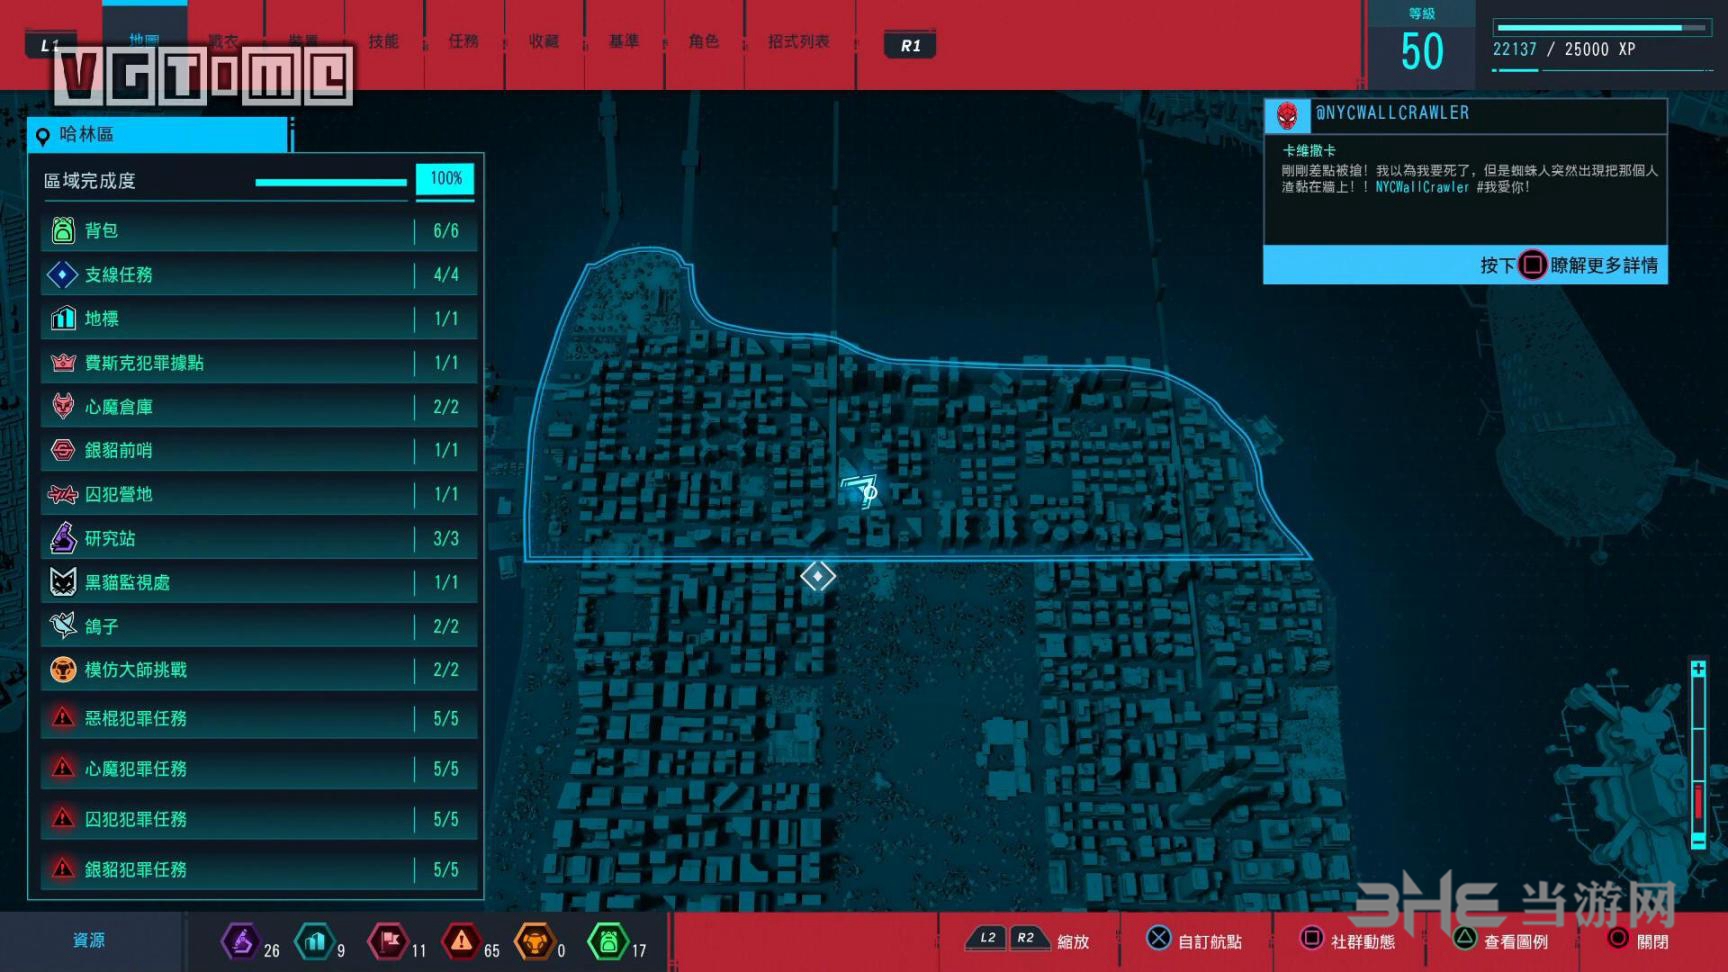Click the XP progress bar at top right

[1603, 28]
